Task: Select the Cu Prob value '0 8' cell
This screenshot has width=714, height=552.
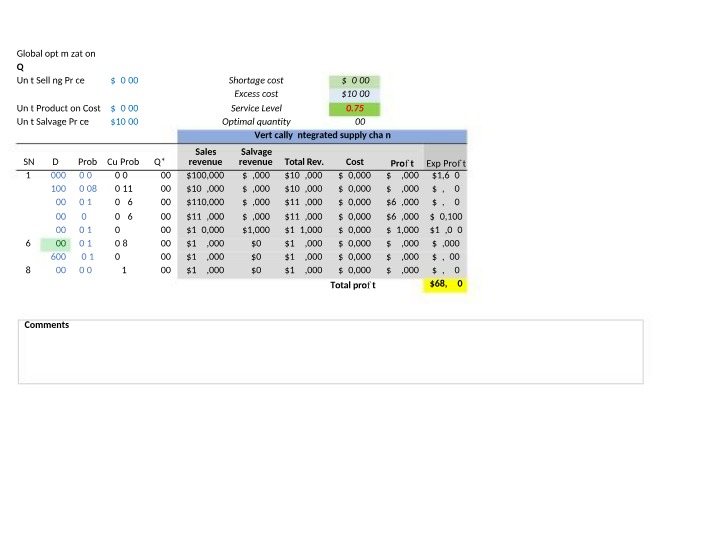Action: [x=121, y=244]
